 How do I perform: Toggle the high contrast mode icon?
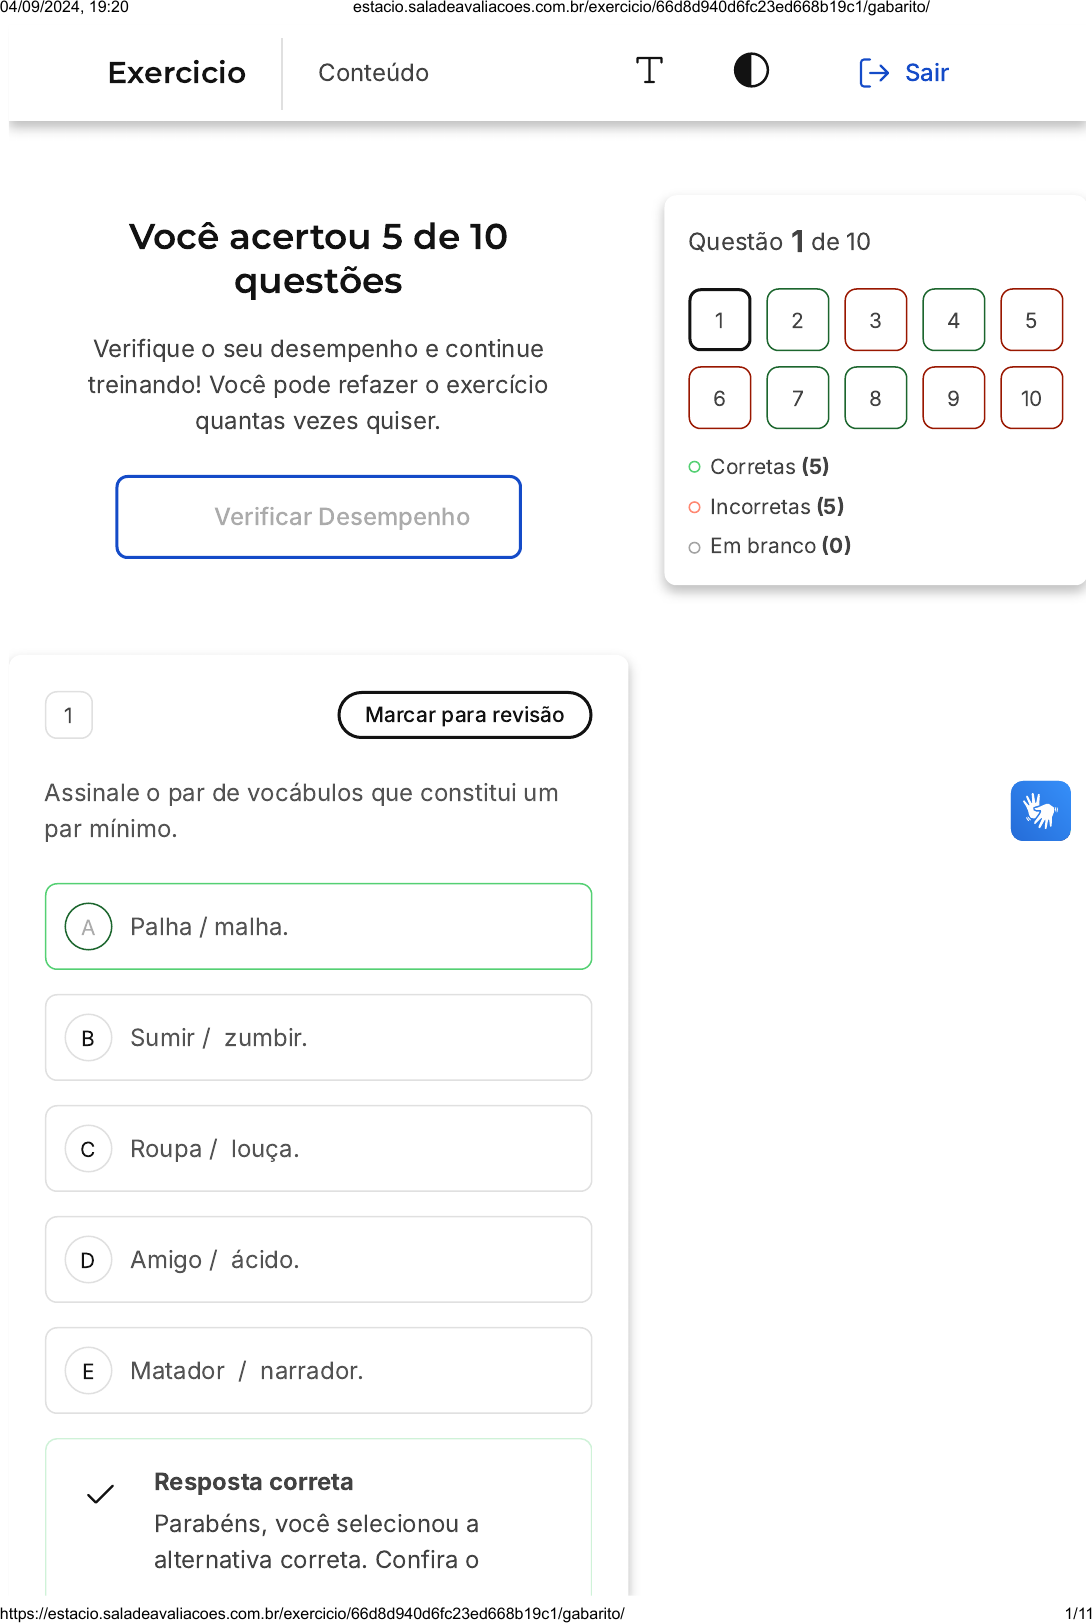pos(751,71)
